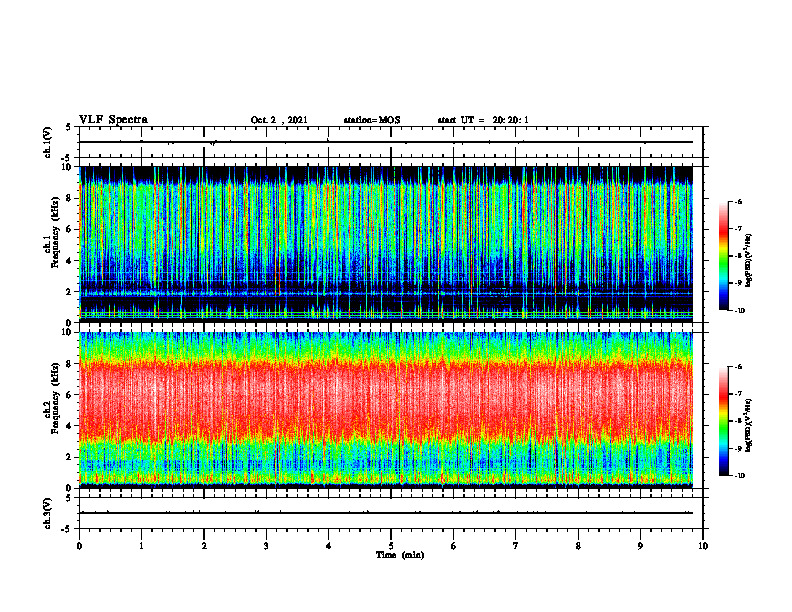Click the "ch.3(V)" axis label

[x=48, y=513]
